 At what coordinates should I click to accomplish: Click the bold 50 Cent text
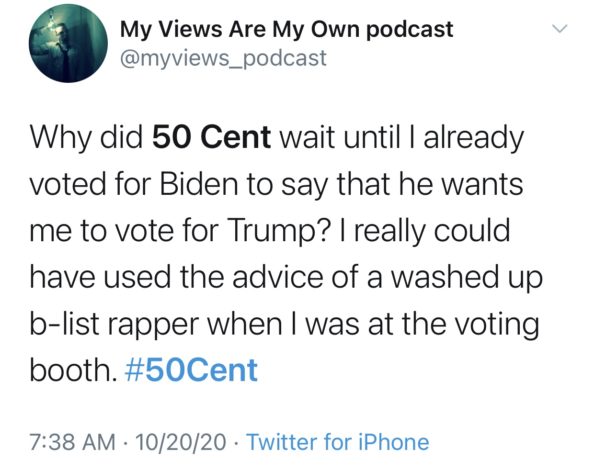[211, 137]
